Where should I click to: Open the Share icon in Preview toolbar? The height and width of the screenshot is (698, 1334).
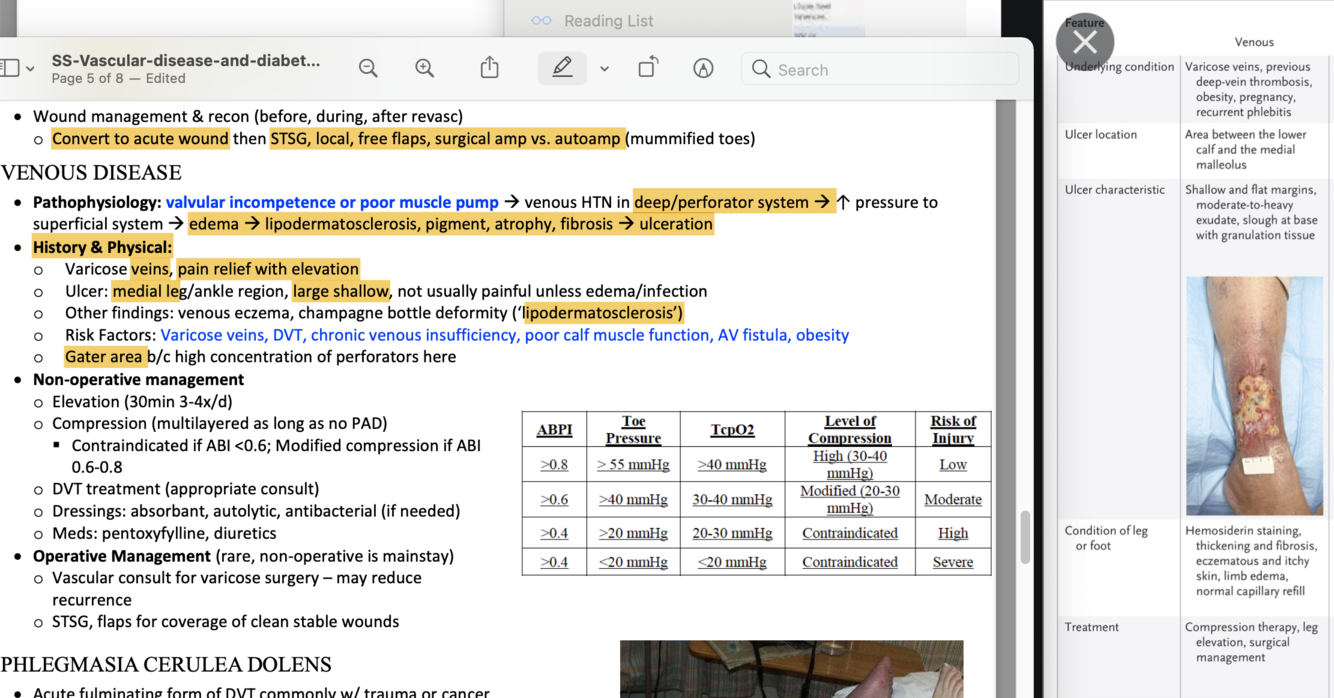pyautogui.click(x=489, y=67)
